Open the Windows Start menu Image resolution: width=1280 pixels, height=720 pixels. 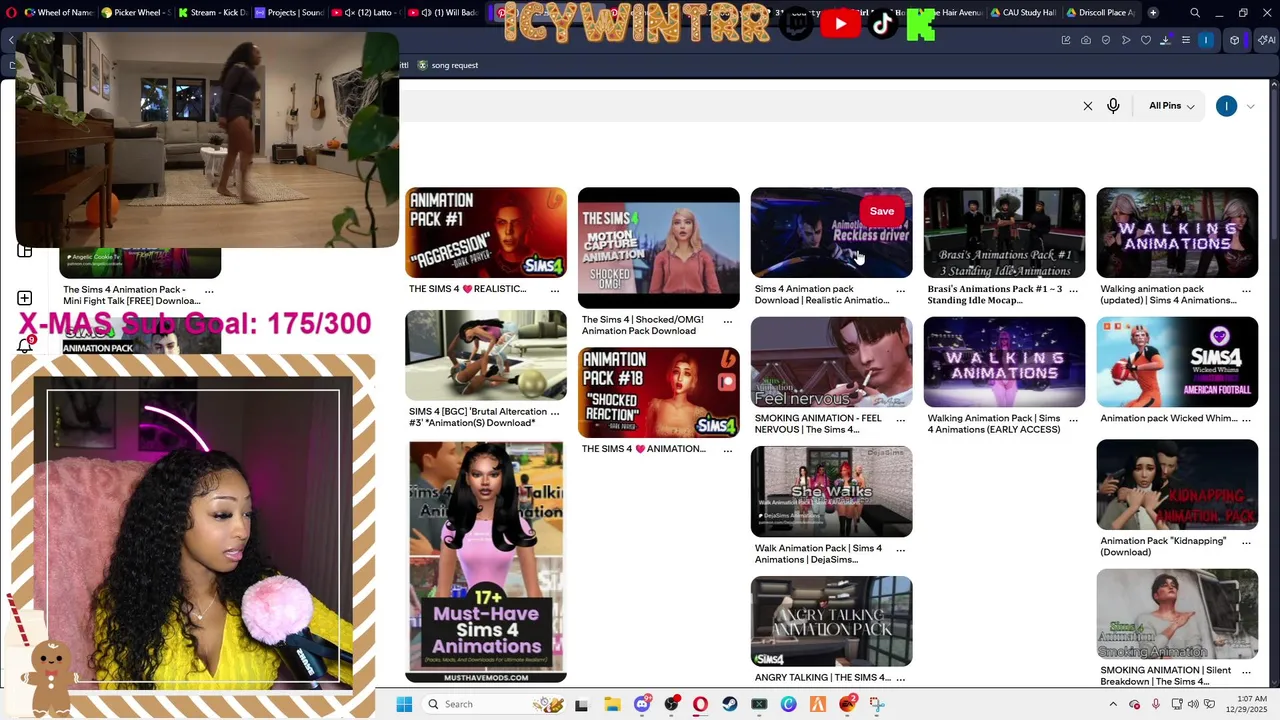click(404, 704)
